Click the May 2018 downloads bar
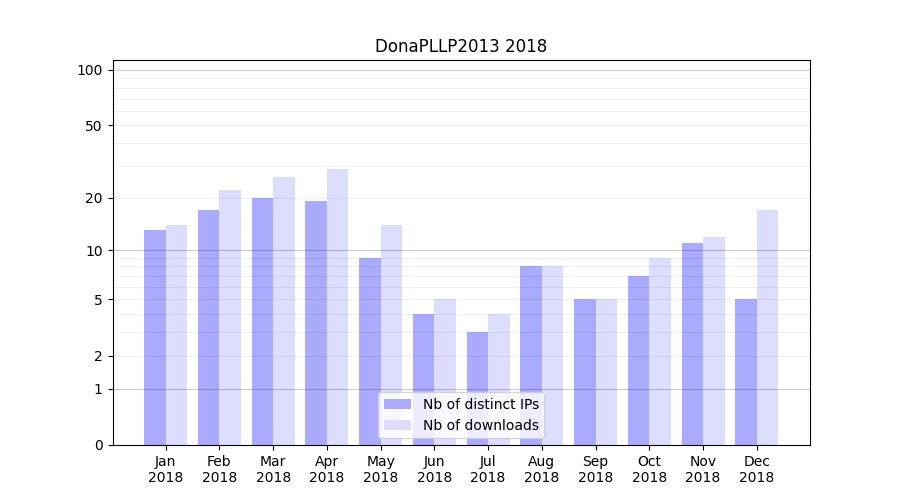The image size is (900, 500). click(x=391, y=334)
